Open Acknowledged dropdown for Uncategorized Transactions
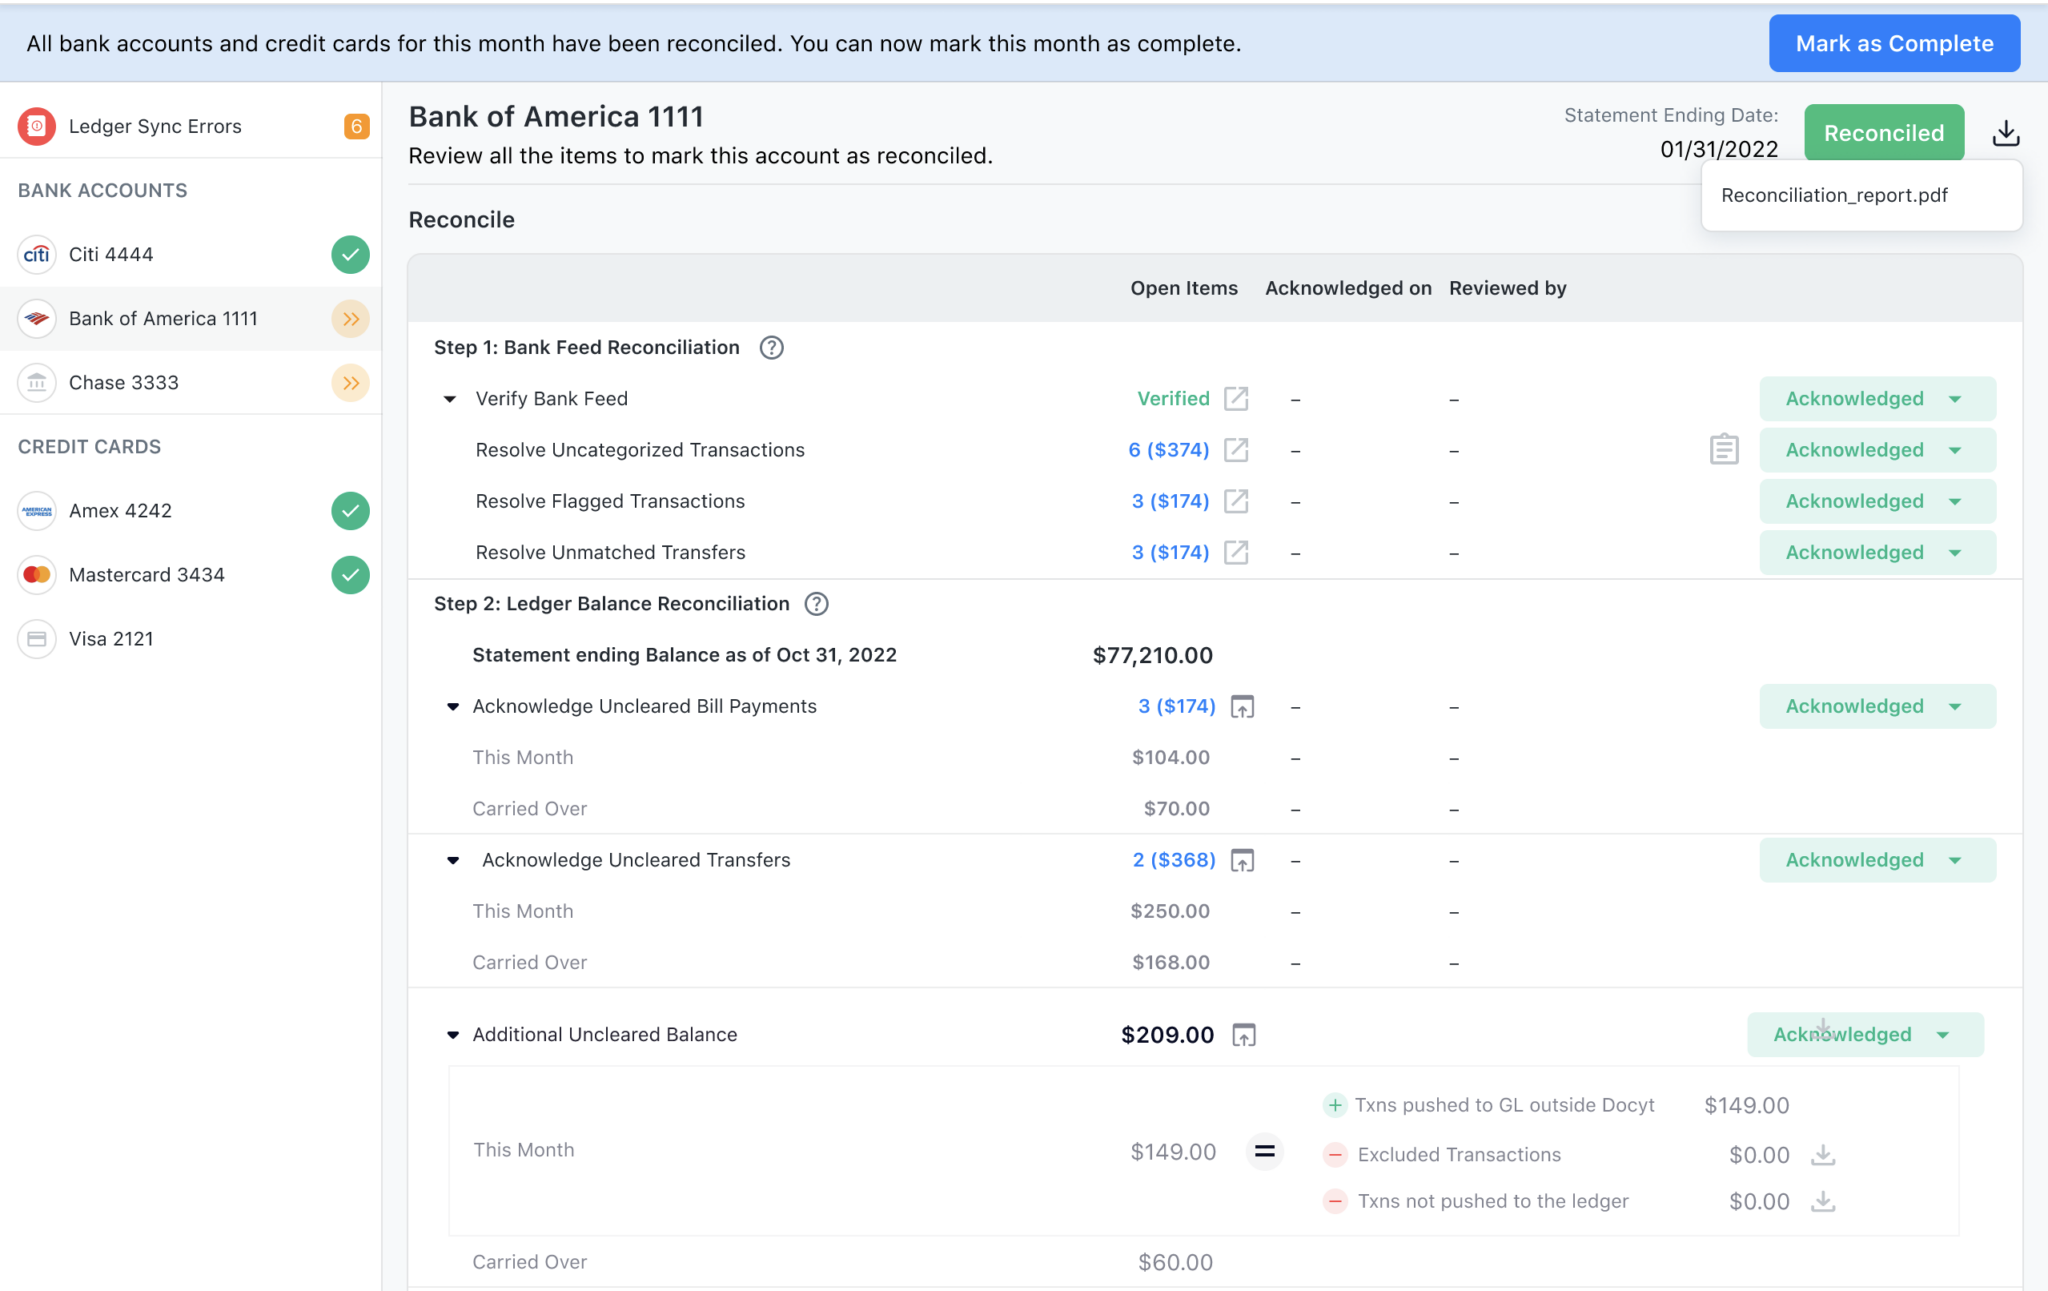The image size is (2048, 1291). (x=1877, y=449)
